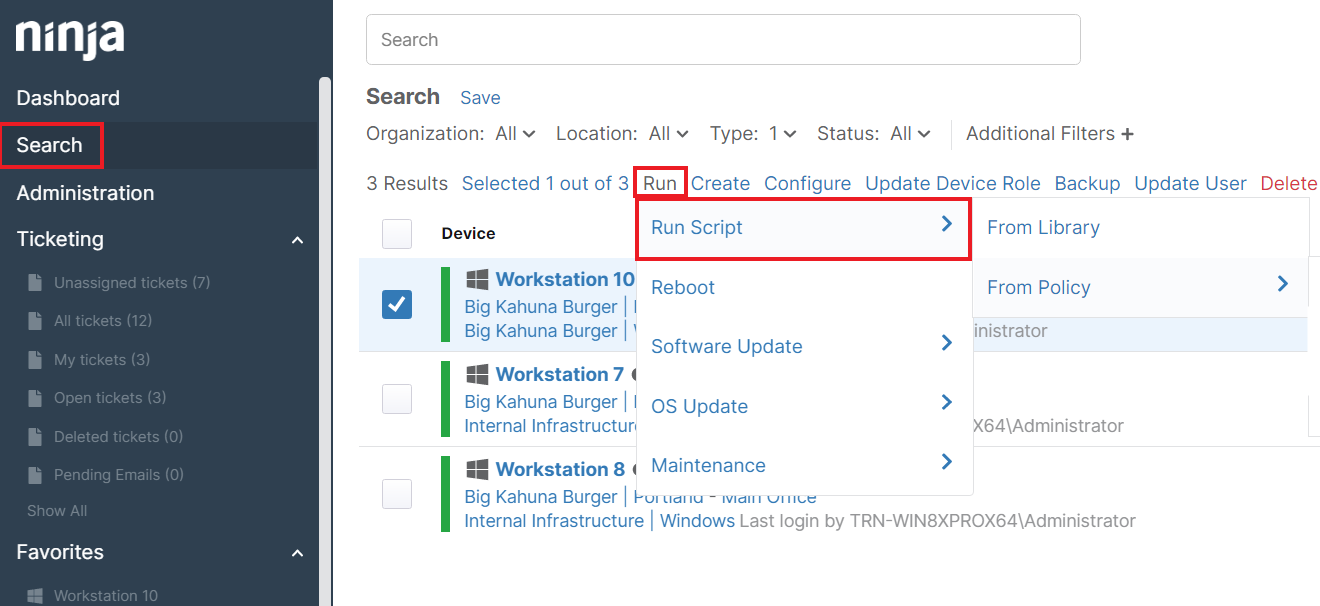Click document icon for Pending Emails
1320x606 pixels.
coord(35,475)
